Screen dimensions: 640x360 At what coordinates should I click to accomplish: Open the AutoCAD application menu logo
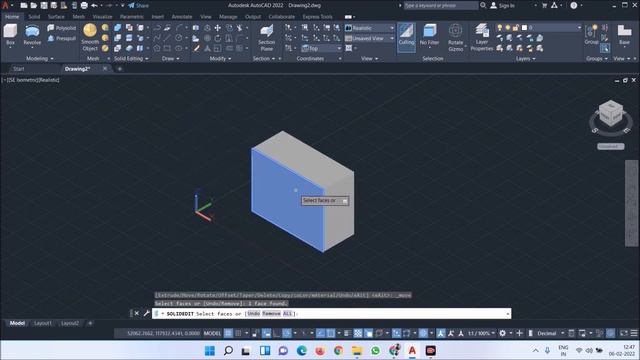tap(5, 5)
